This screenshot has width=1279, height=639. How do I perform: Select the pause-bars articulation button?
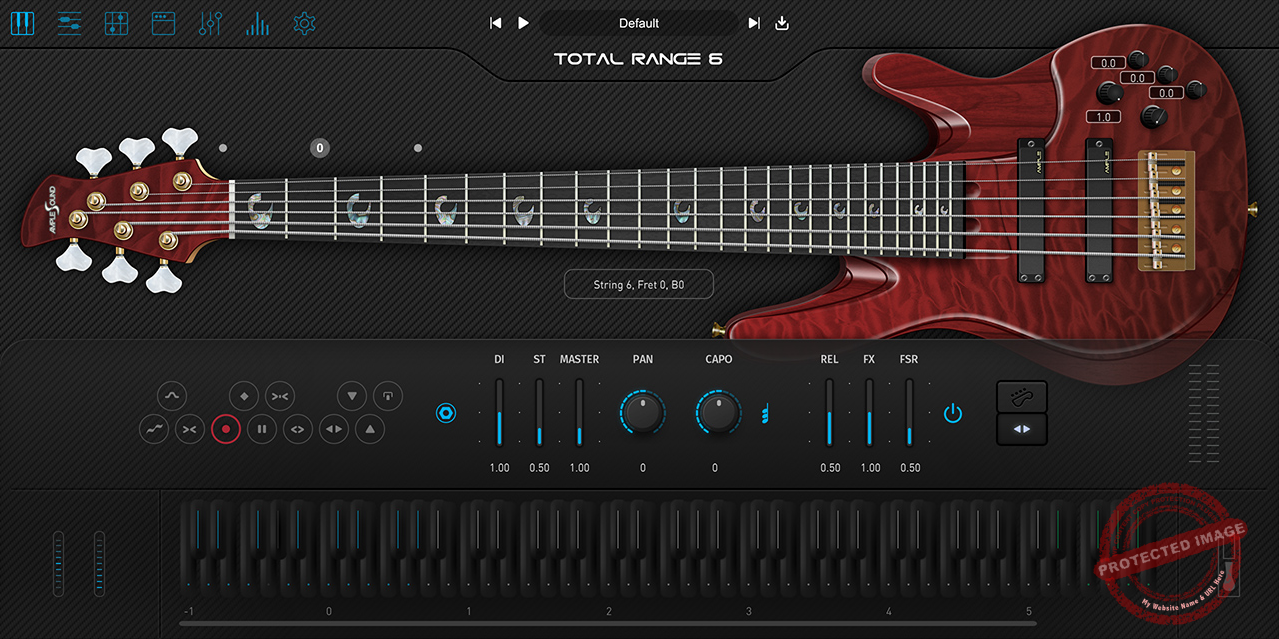point(262,429)
